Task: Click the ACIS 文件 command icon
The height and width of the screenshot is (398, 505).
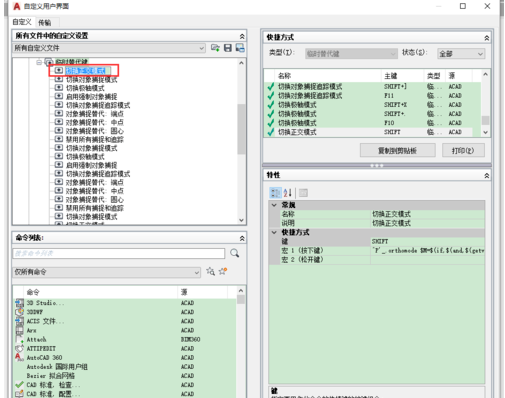Action: 20,321
